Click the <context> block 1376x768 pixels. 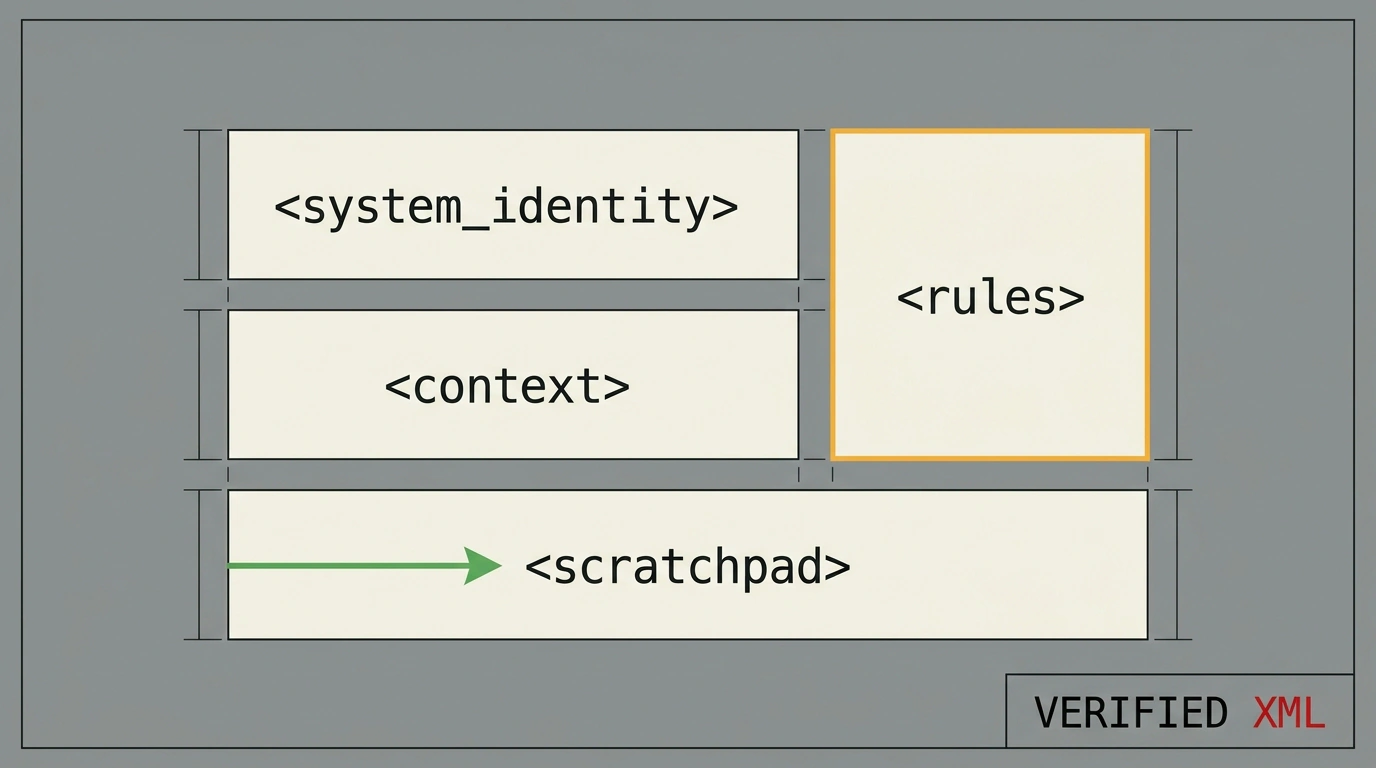(513, 385)
